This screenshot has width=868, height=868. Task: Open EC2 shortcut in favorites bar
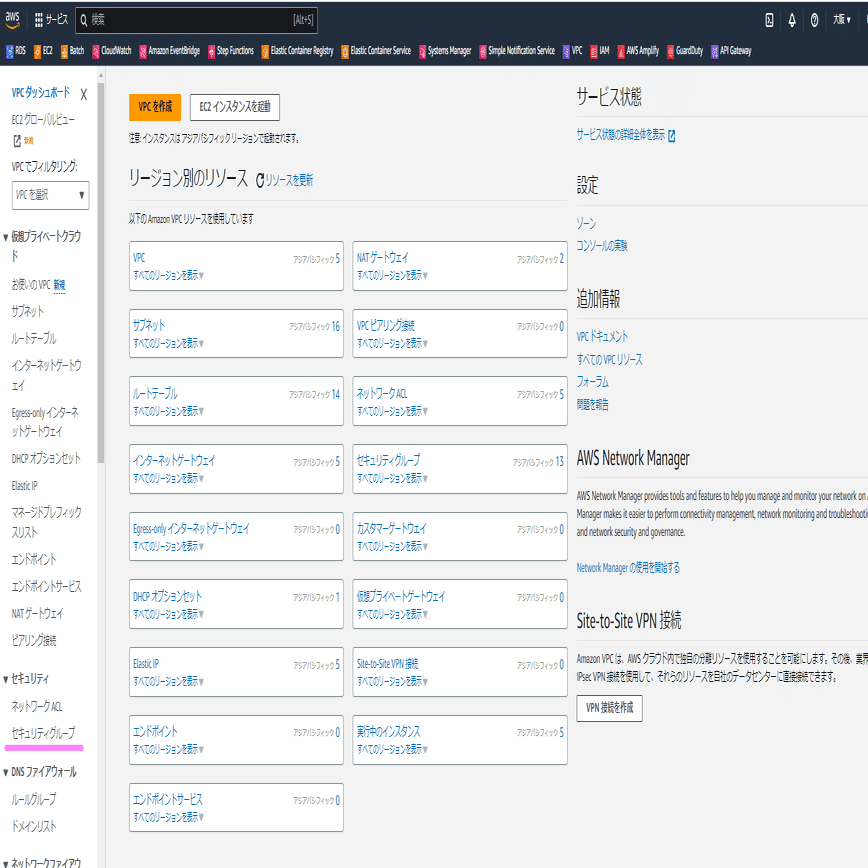click(x=43, y=51)
